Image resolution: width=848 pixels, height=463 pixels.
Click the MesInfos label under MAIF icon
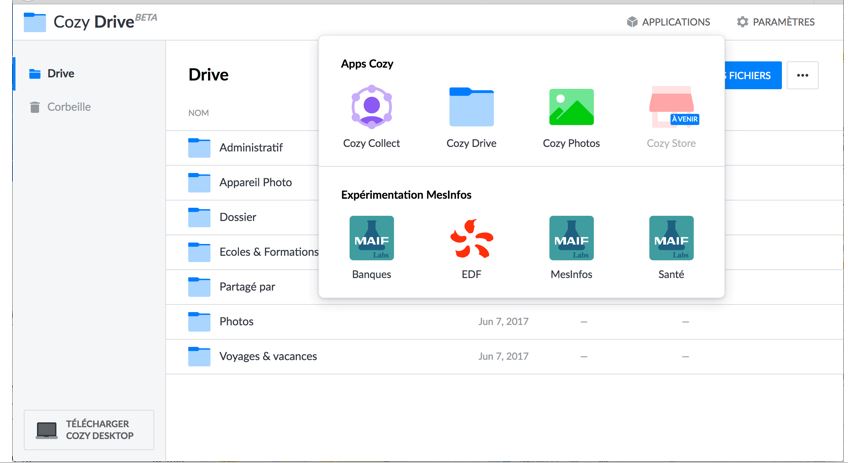pyautogui.click(x=571, y=274)
